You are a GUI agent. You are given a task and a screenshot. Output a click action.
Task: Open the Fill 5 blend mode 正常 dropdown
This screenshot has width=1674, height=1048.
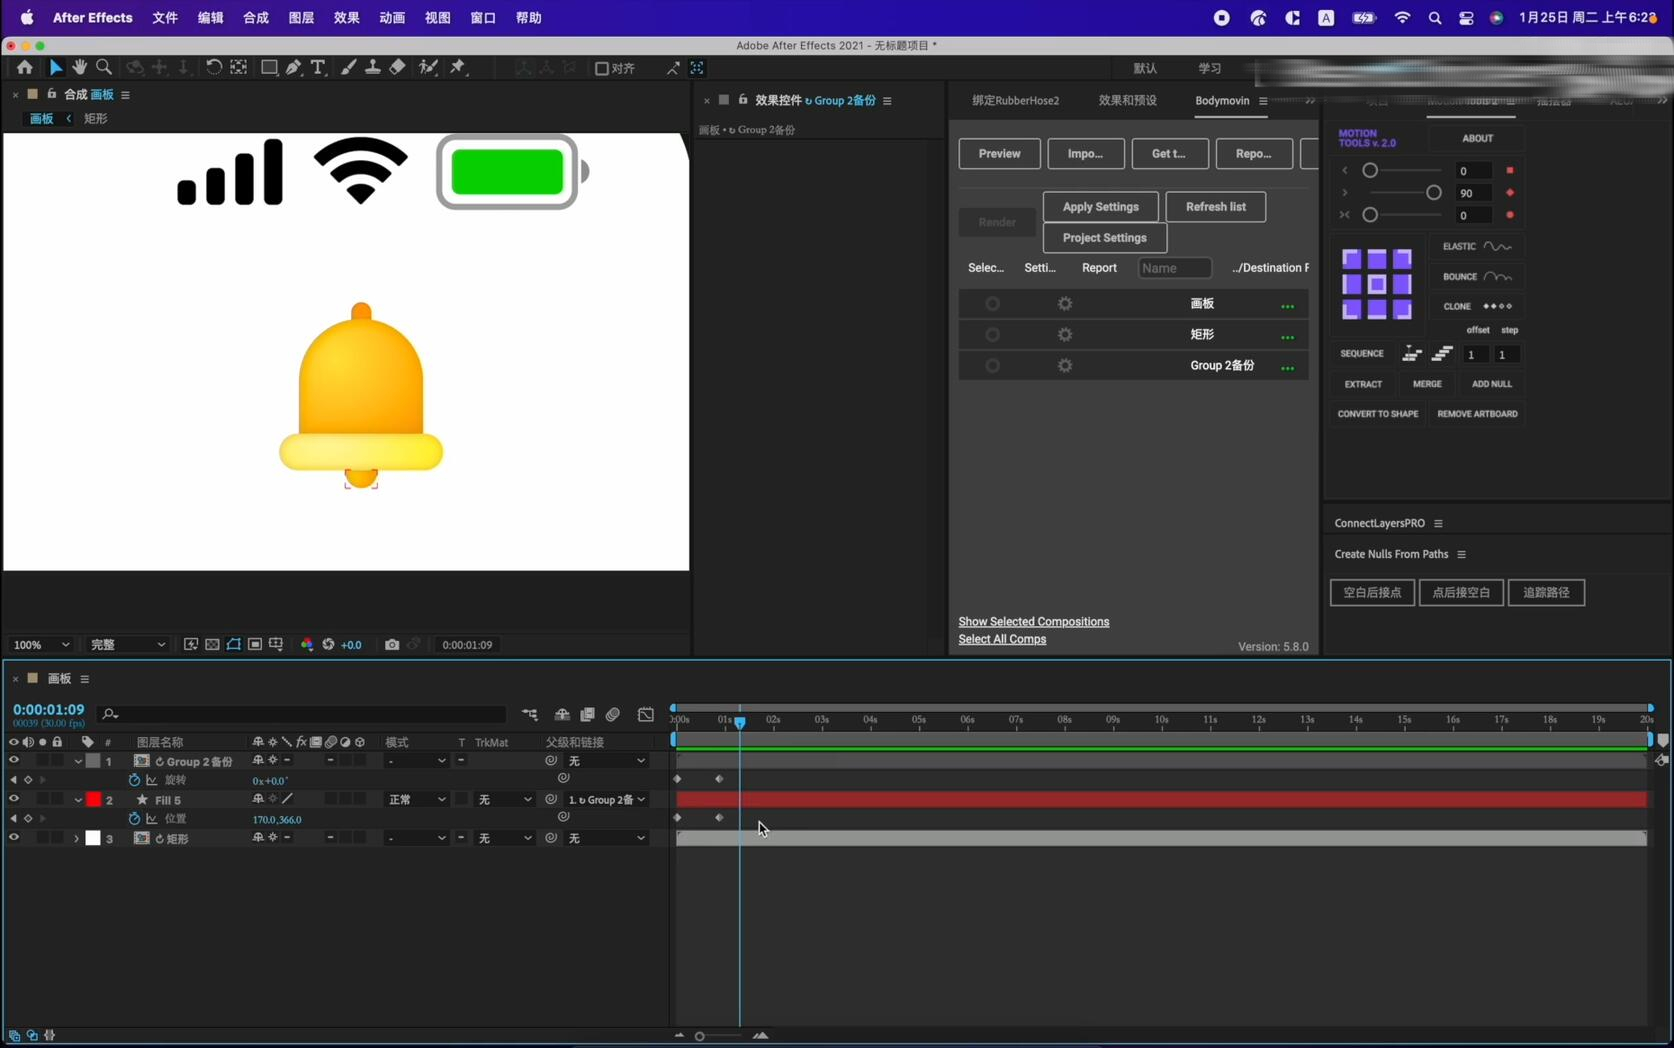point(416,800)
